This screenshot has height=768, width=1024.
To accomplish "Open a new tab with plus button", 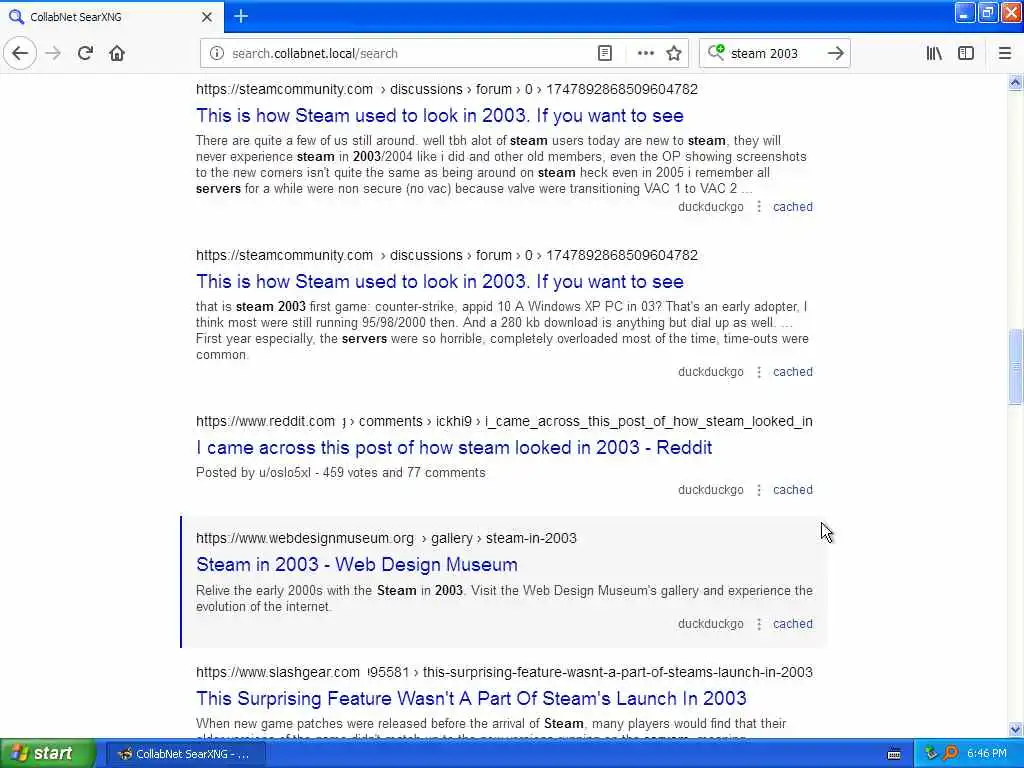I will pyautogui.click(x=241, y=16).
